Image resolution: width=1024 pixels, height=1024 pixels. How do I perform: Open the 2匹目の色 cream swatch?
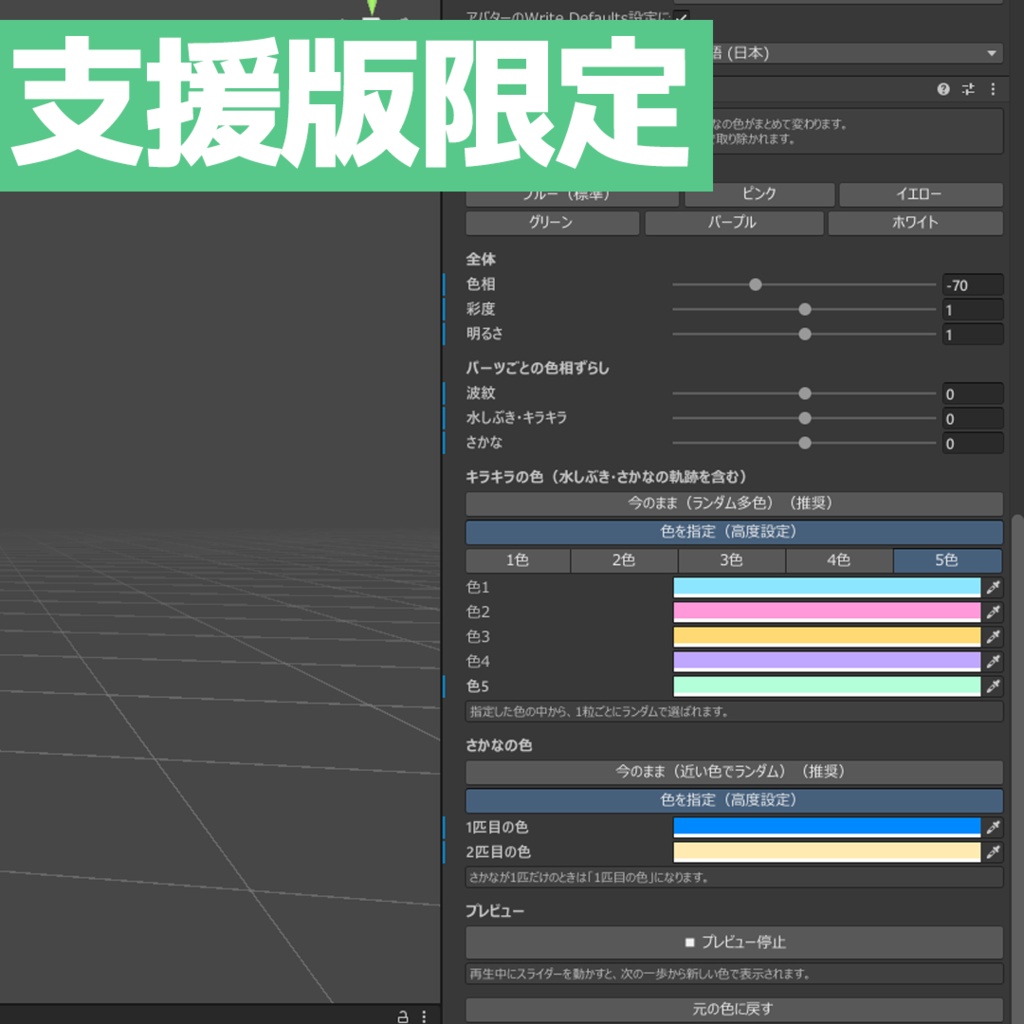tap(827, 852)
